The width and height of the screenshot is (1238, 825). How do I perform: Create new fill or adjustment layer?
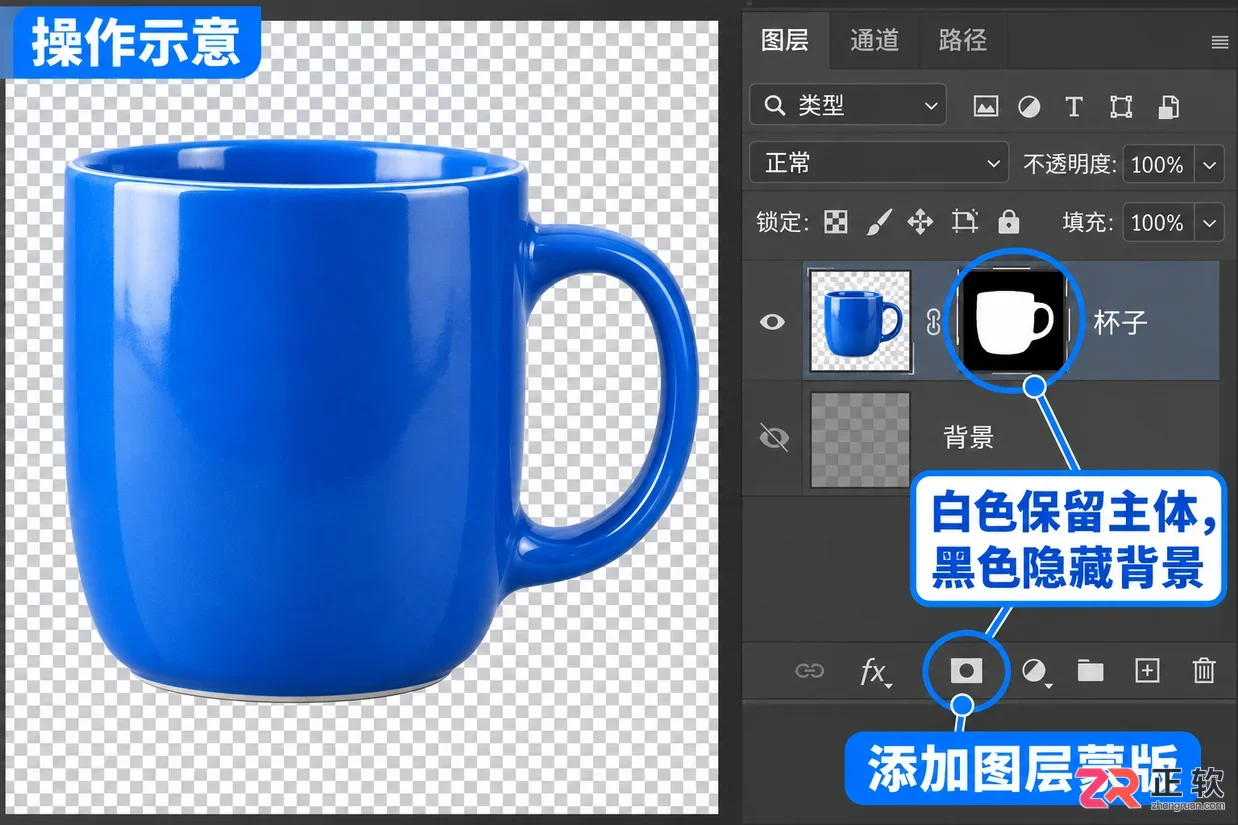click(1035, 672)
